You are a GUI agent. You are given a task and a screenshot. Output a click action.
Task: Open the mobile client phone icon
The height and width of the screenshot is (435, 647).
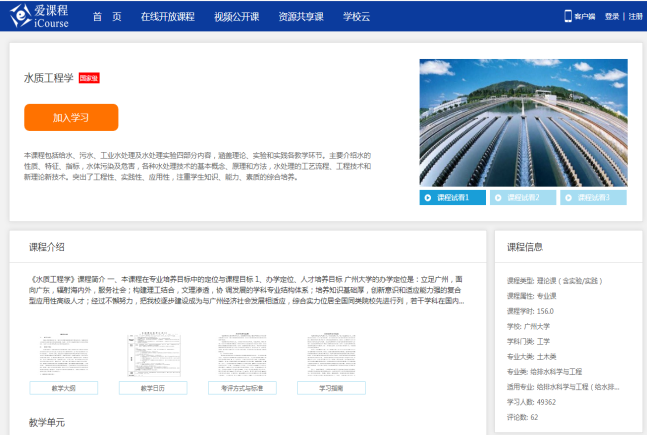point(568,16)
